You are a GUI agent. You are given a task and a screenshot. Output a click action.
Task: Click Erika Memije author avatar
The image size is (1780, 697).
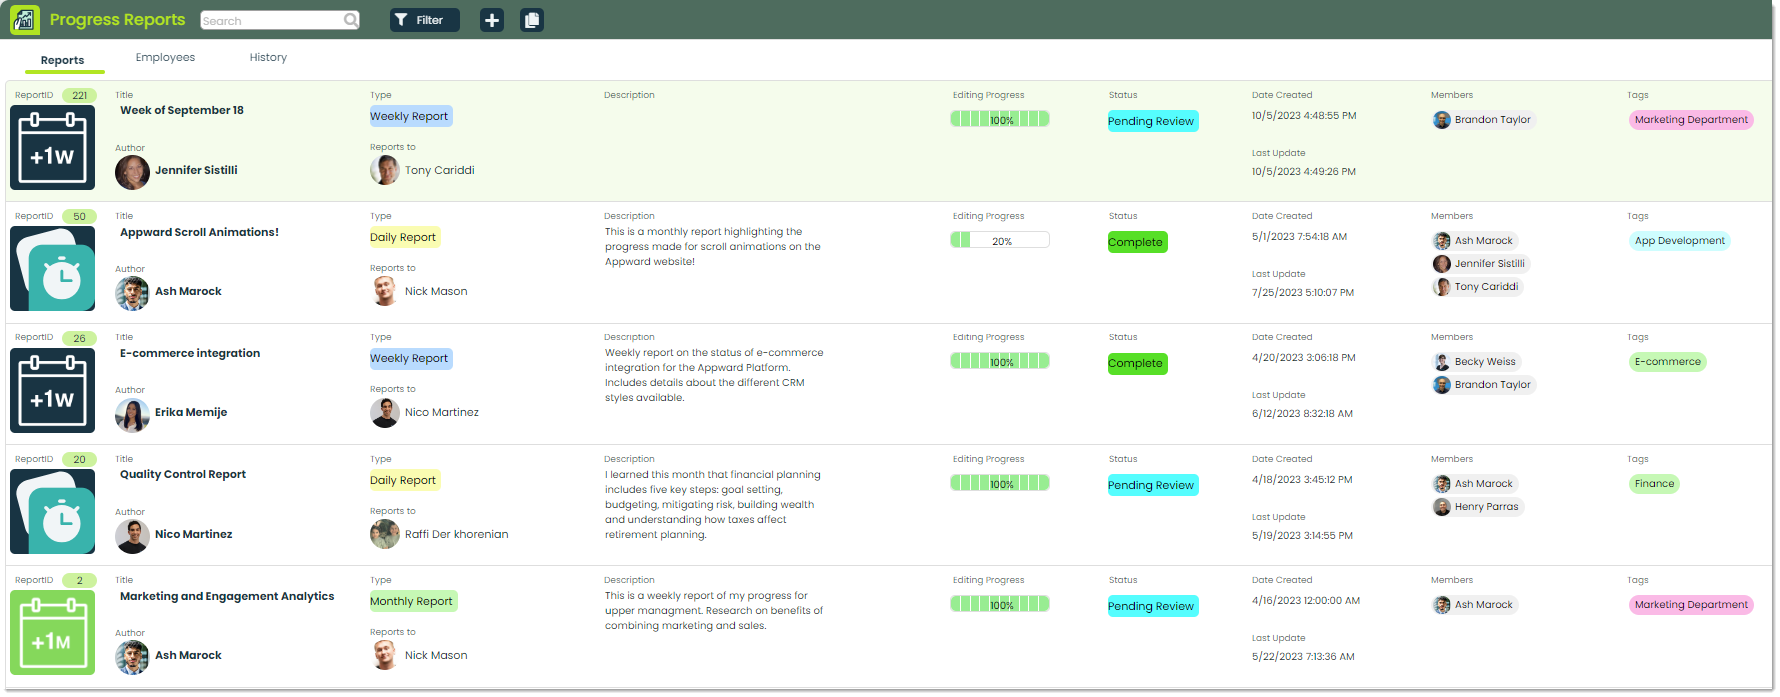click(x=132, y=414)
